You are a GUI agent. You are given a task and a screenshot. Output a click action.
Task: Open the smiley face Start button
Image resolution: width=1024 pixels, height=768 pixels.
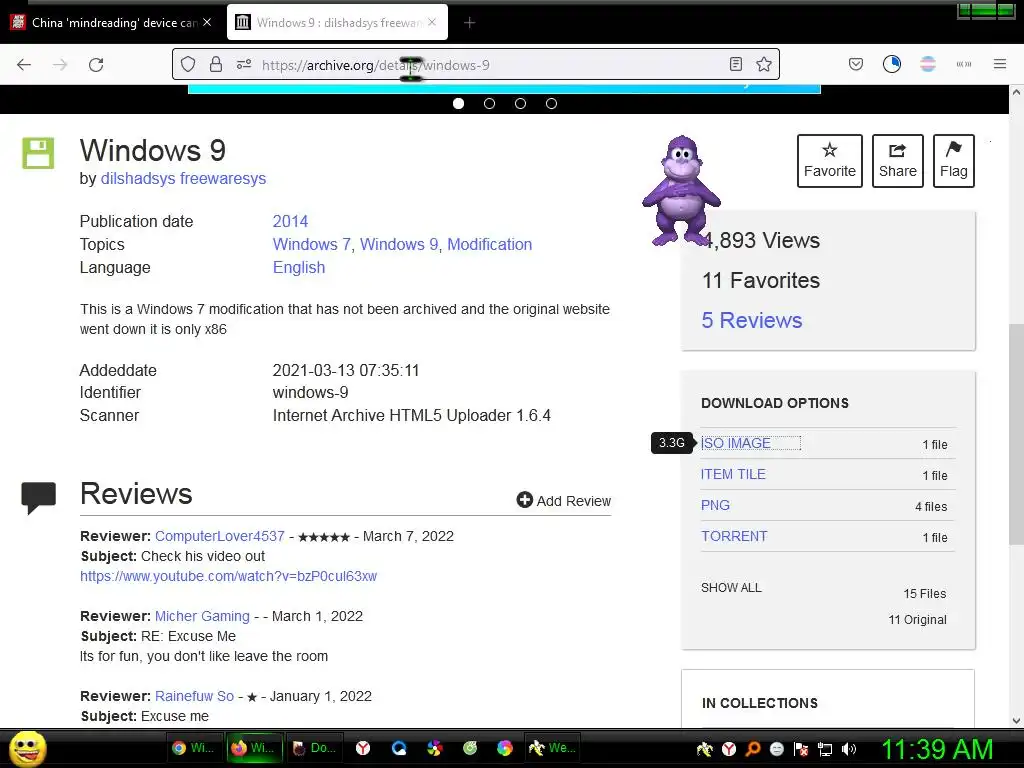click(28, 748)
